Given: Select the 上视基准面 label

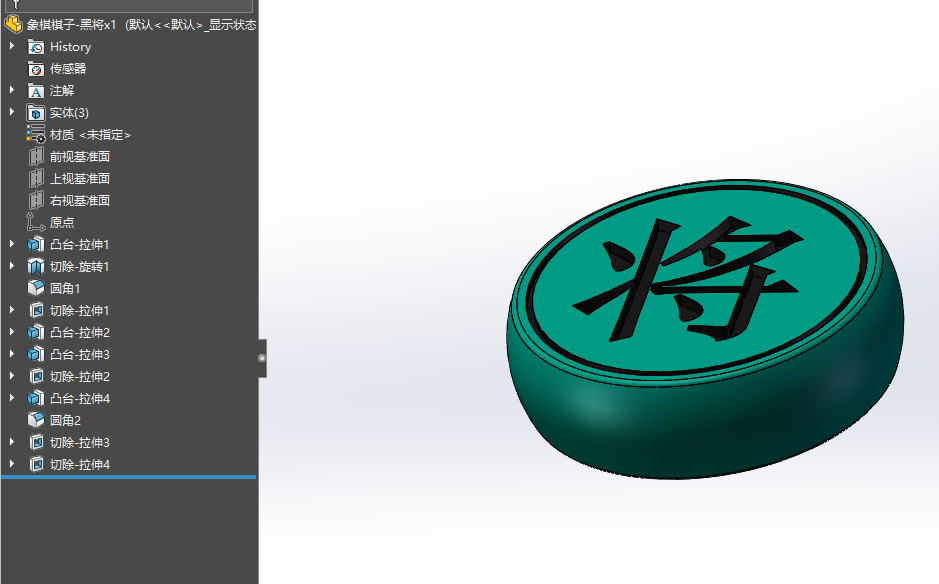Looking at the screenshot, I should (x=80, y=178).
